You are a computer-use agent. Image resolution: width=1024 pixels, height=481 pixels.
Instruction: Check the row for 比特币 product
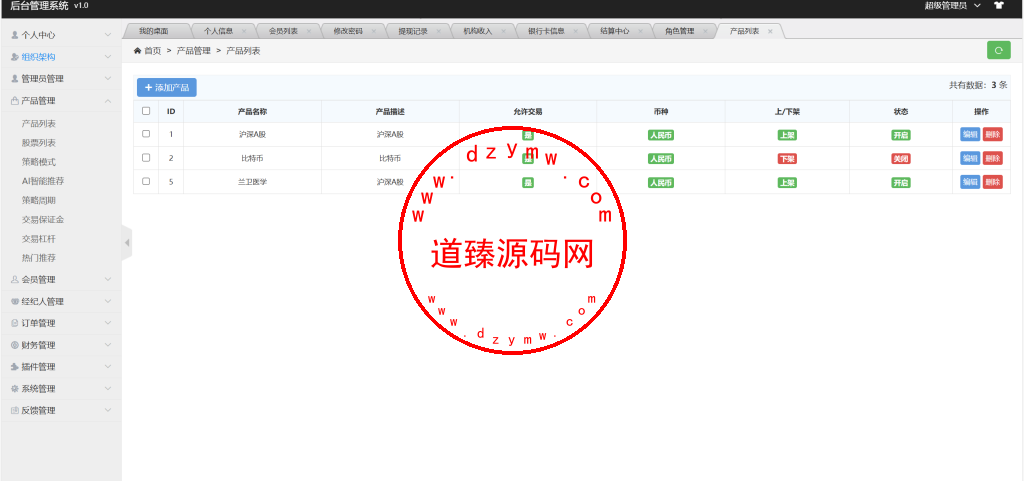[x=146, y=157]
